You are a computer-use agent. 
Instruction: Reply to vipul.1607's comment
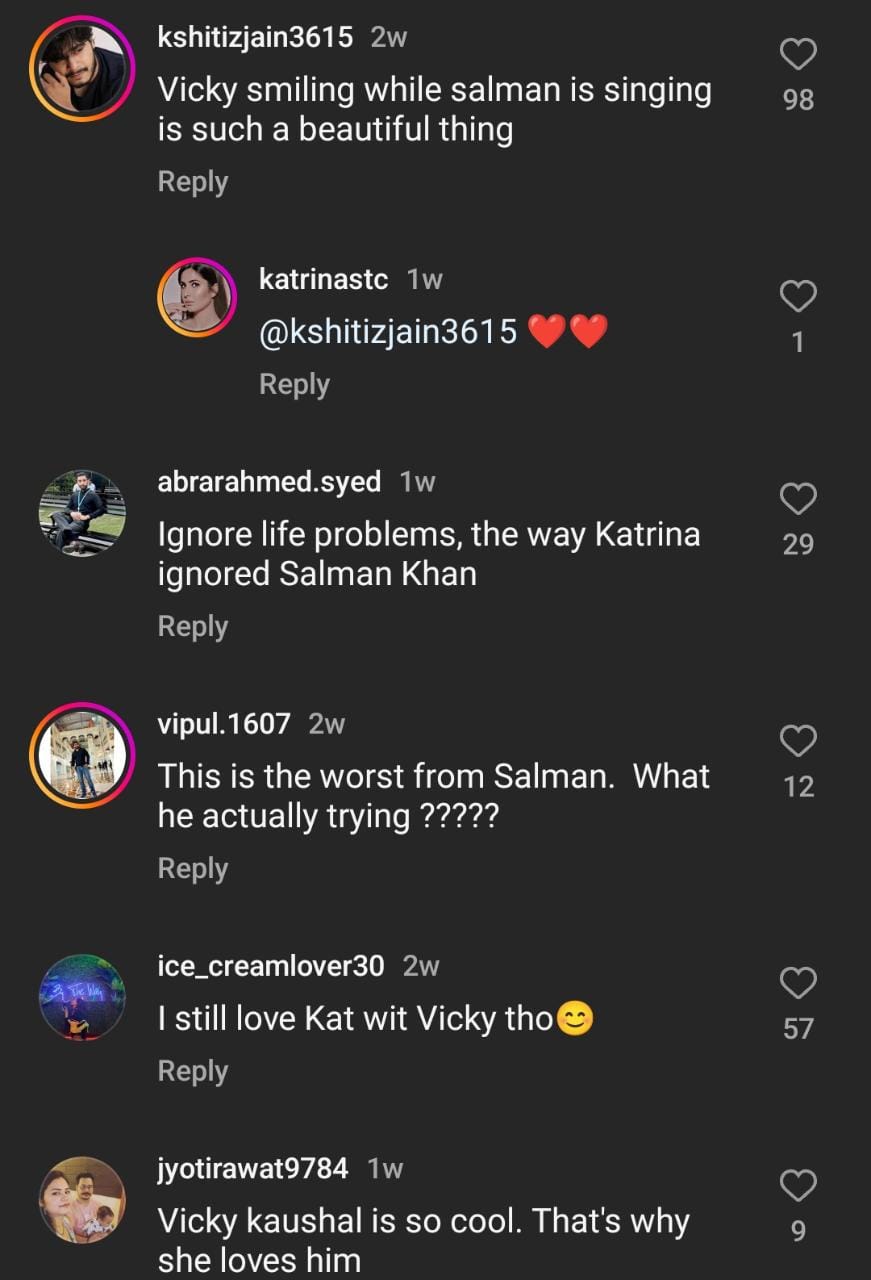(193, 868)
